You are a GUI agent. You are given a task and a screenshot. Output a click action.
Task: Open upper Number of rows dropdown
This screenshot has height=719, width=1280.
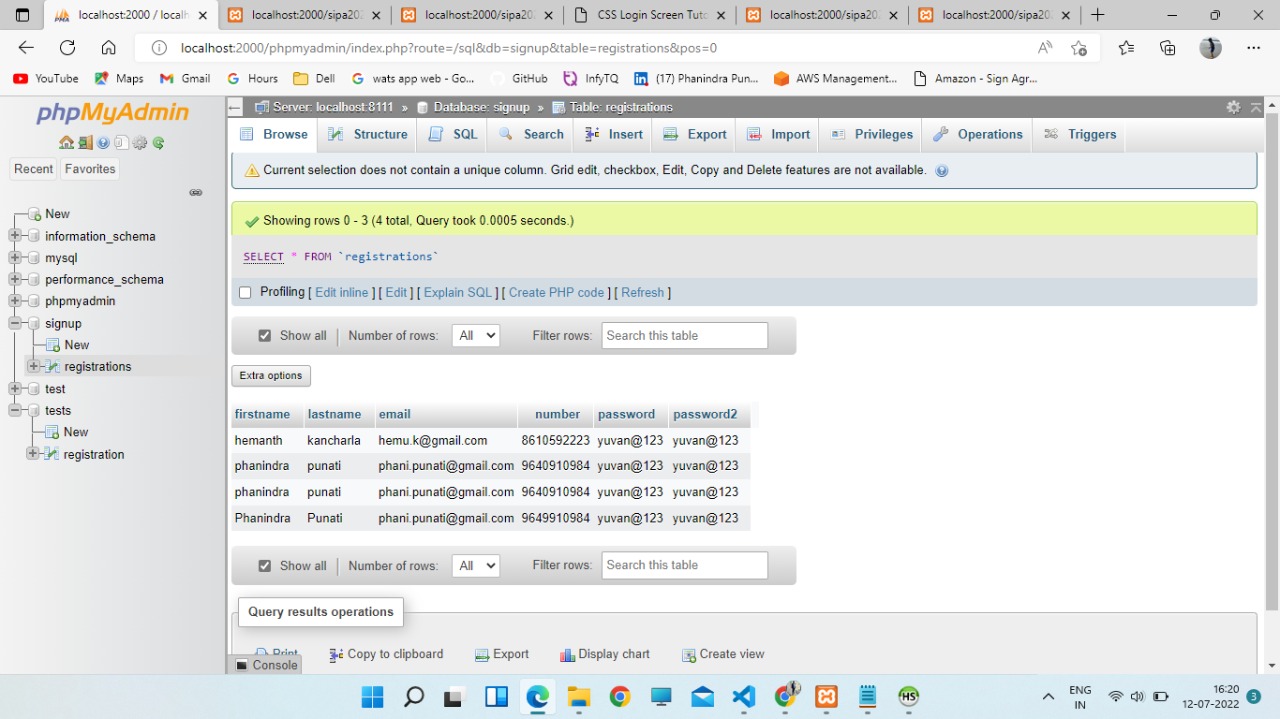(x=476, y=336)
